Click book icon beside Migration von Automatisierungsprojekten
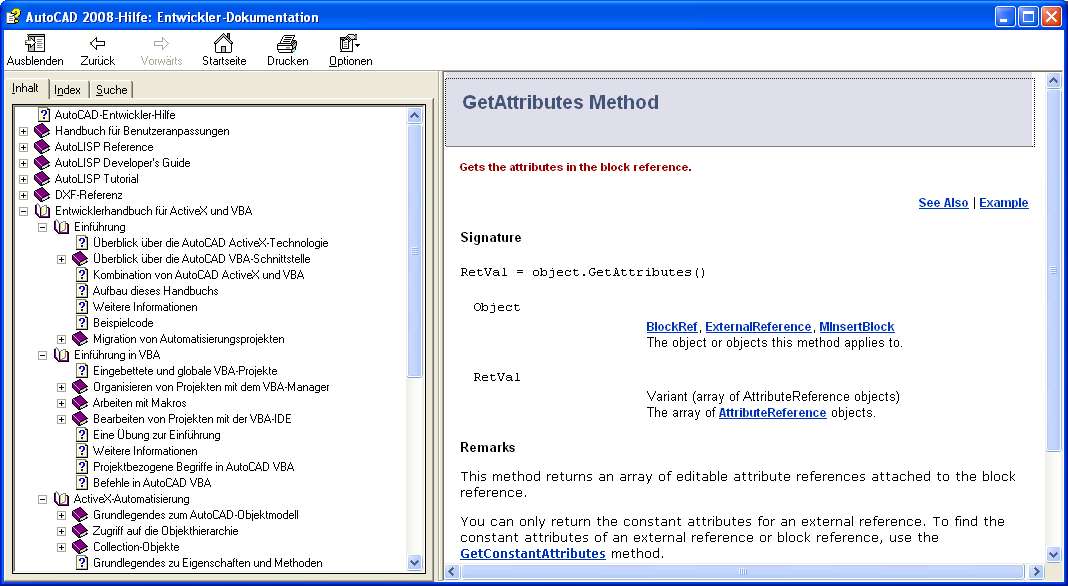The height and width of the screenshot is (586, 1068). [x=80, y=339]
